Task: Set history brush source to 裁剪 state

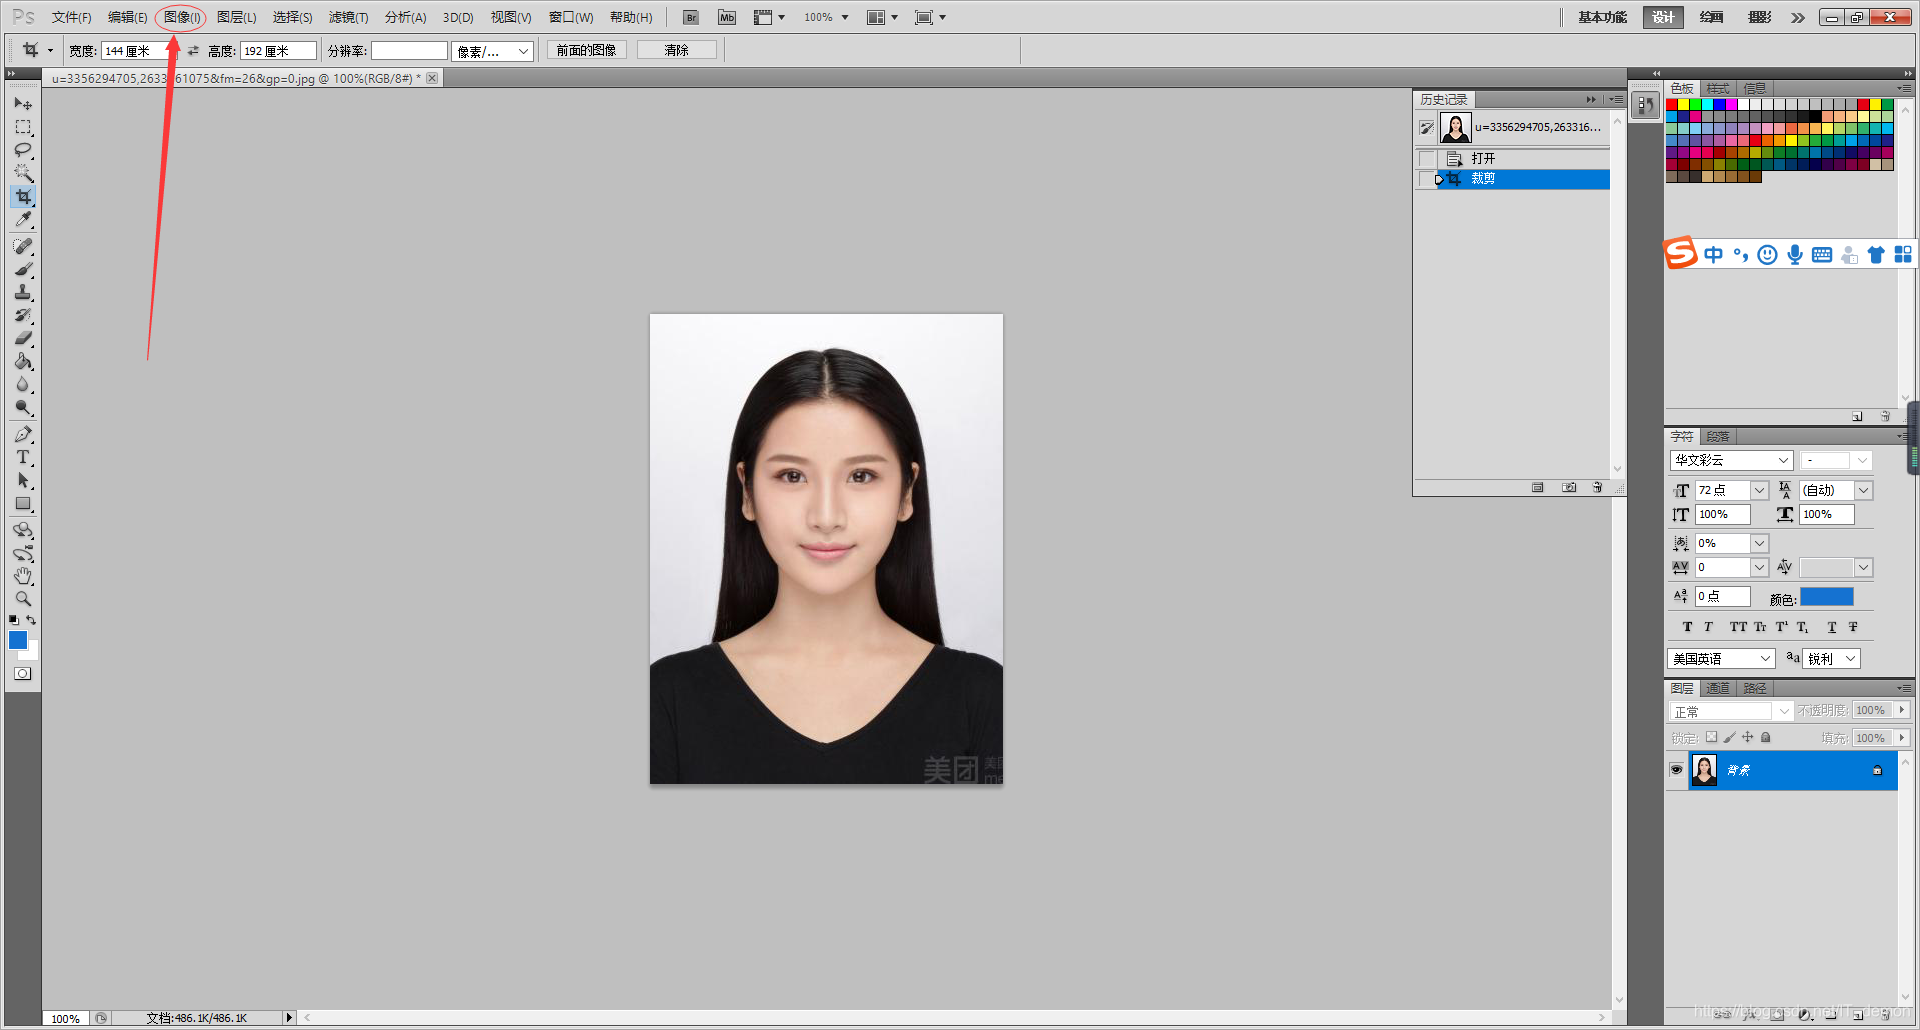Action: click(x=1427, y=179)
